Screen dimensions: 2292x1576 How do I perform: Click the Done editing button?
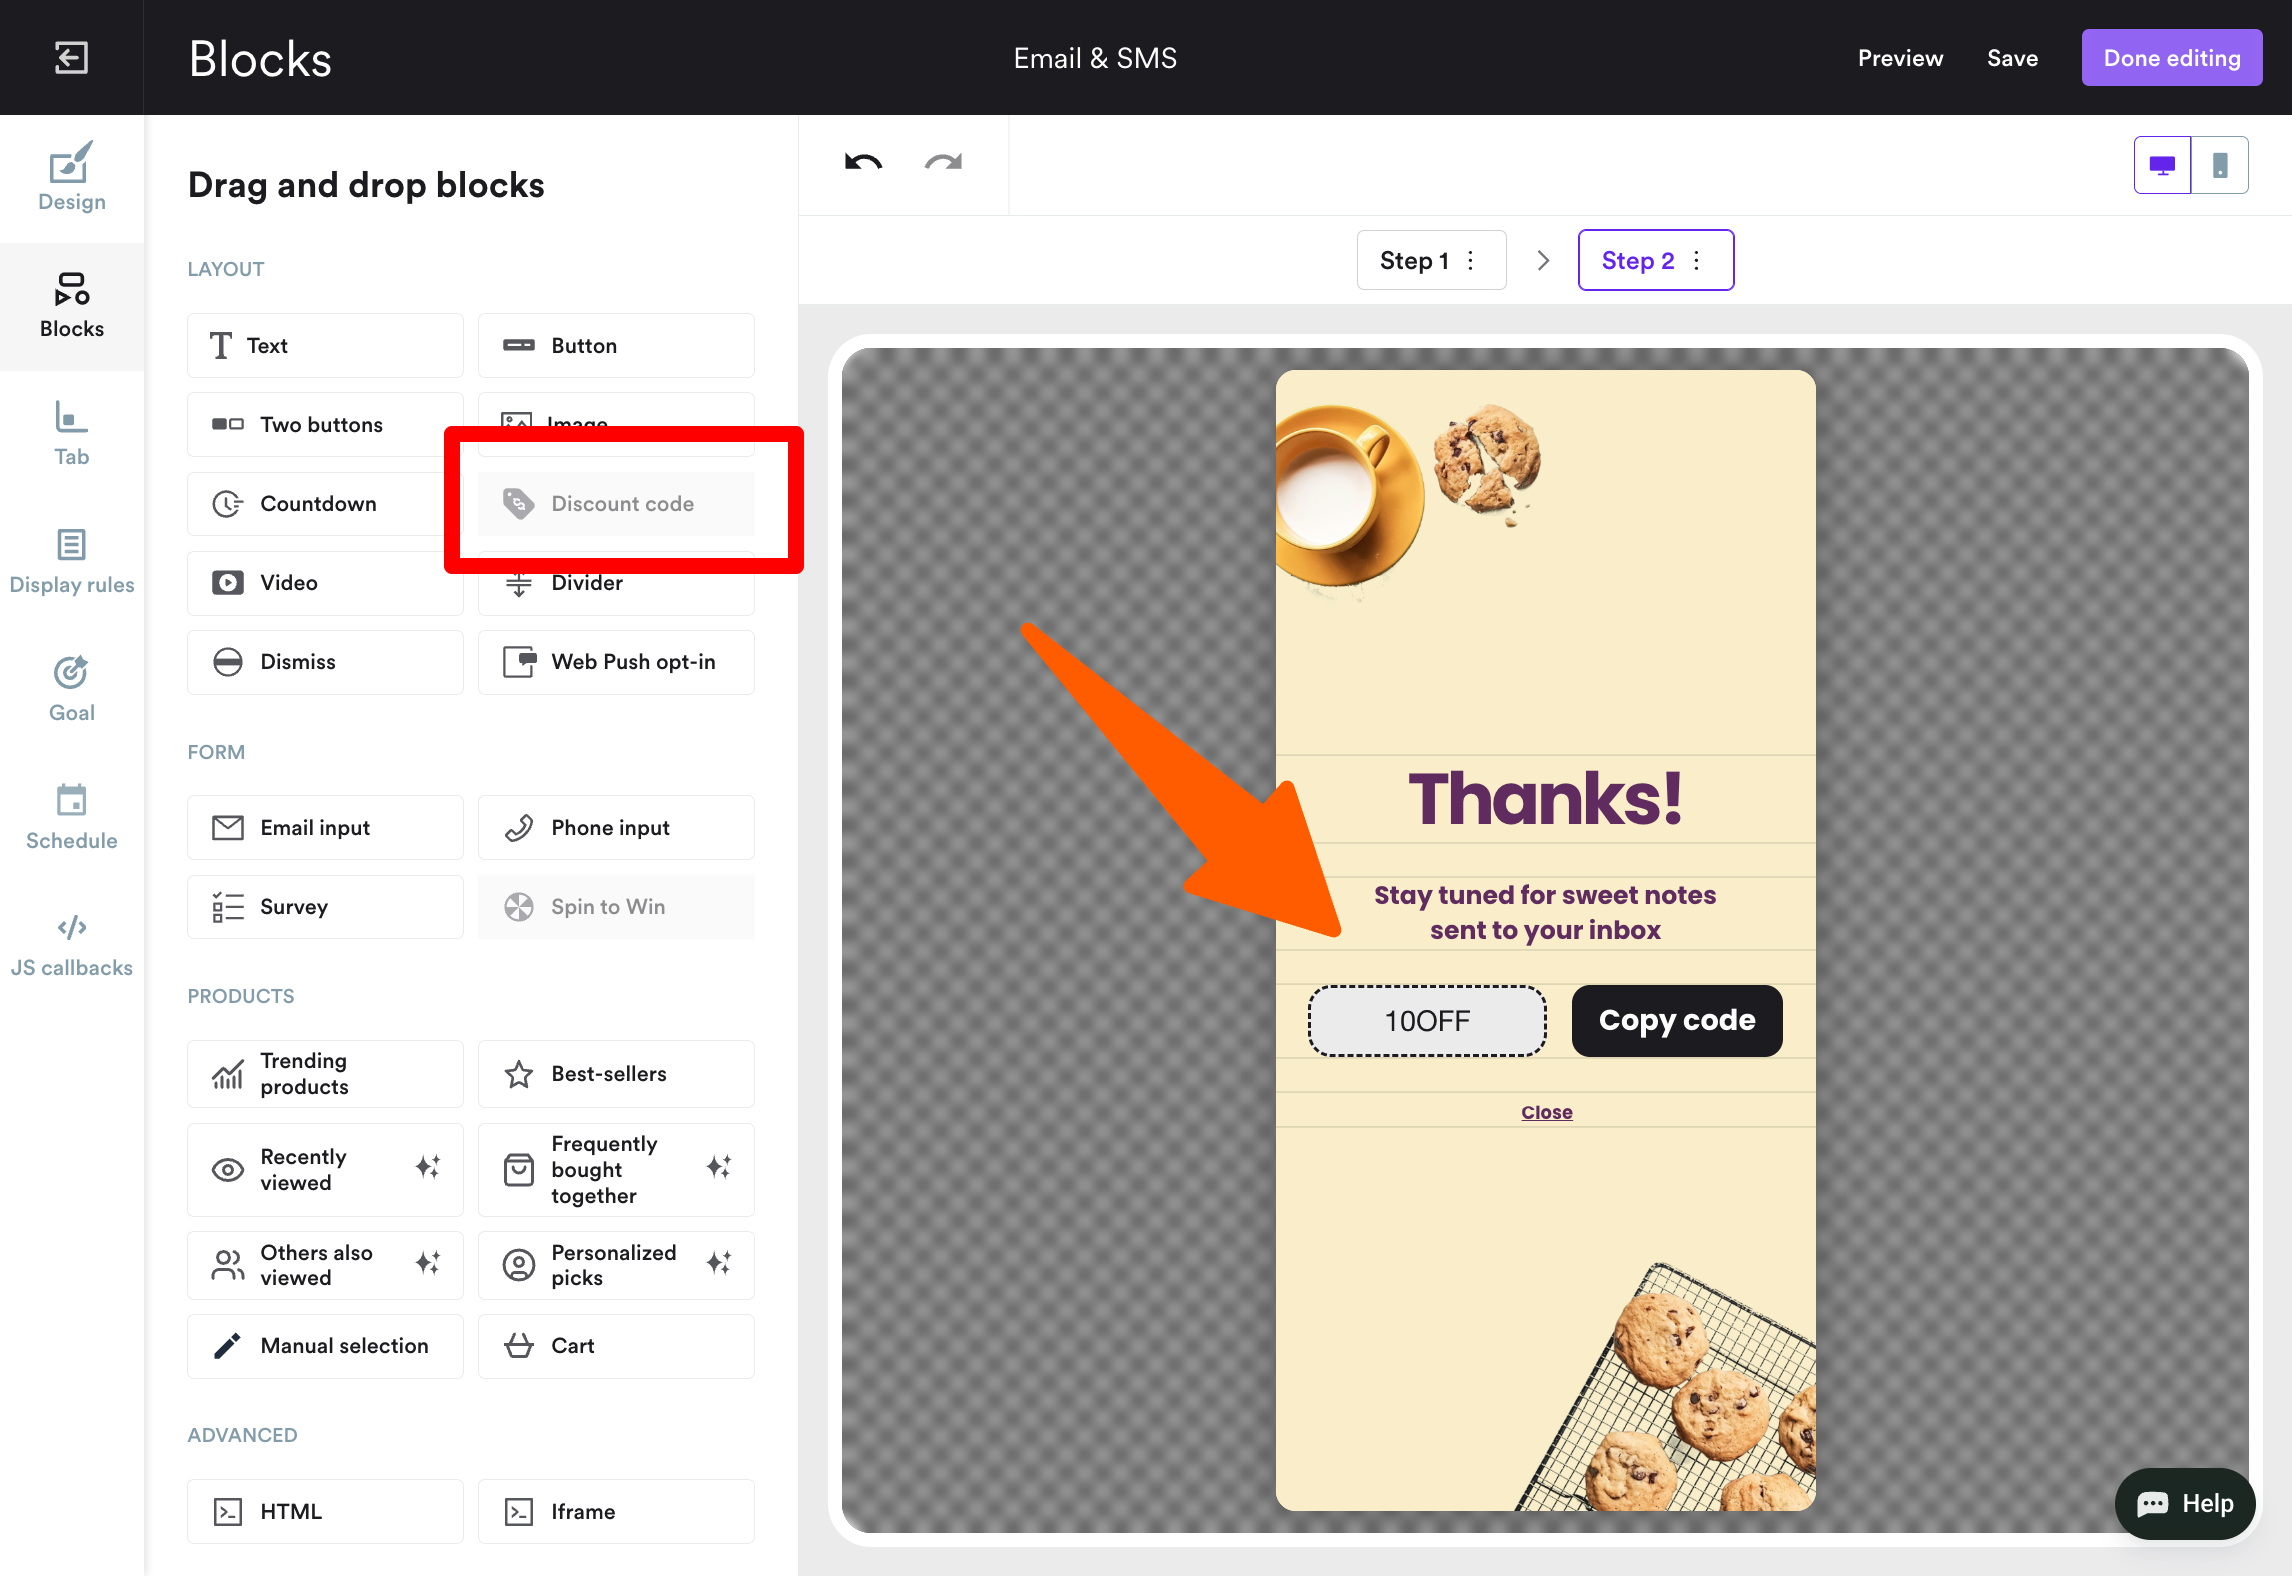[x=2171, y=58]
